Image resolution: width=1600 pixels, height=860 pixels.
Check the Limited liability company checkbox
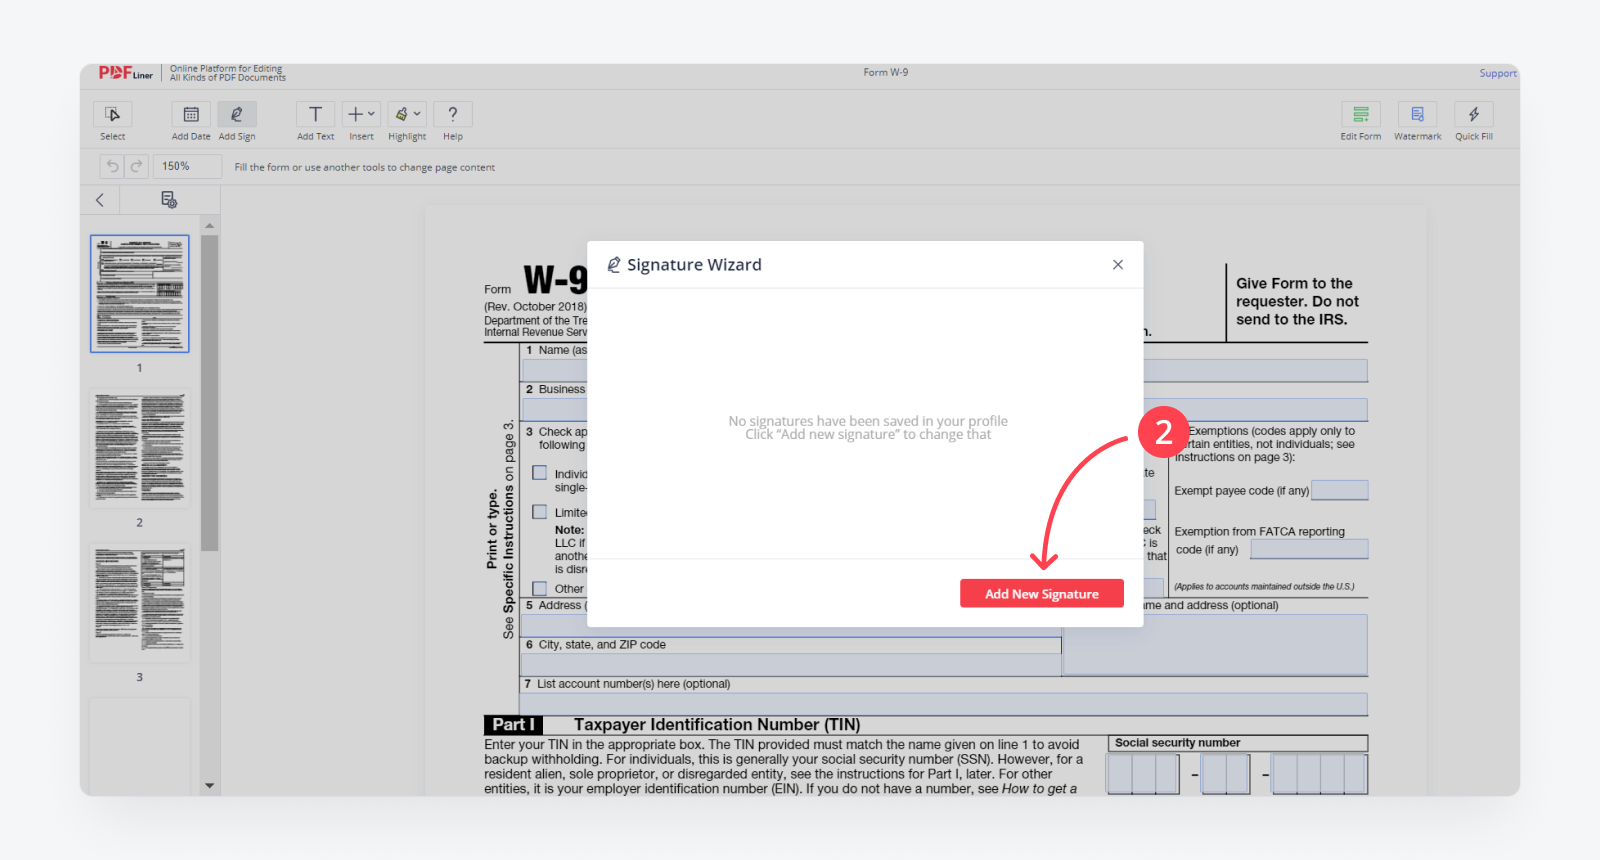pyautogui.click(x=540, y=512)
